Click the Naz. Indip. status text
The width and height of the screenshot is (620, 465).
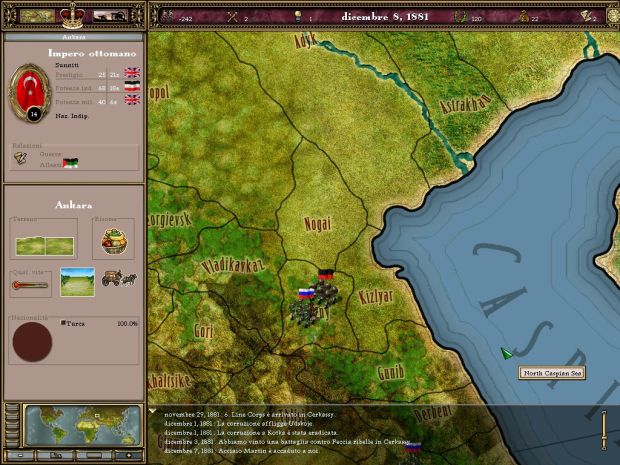point(72,116)
